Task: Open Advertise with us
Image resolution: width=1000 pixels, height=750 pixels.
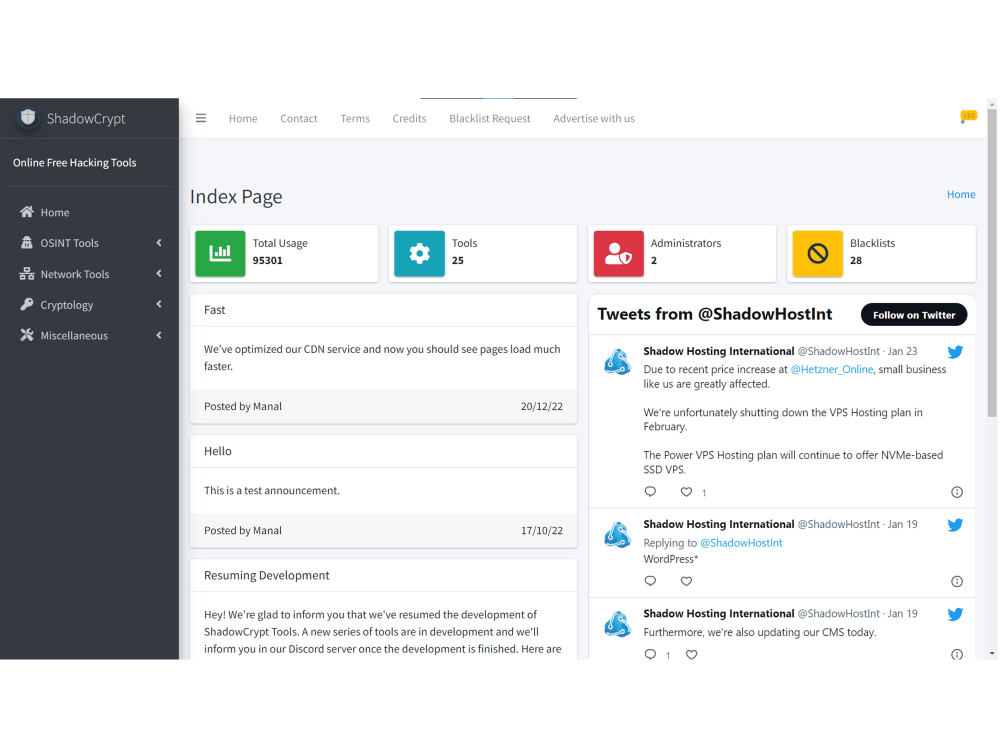Action: coord(594,118)
